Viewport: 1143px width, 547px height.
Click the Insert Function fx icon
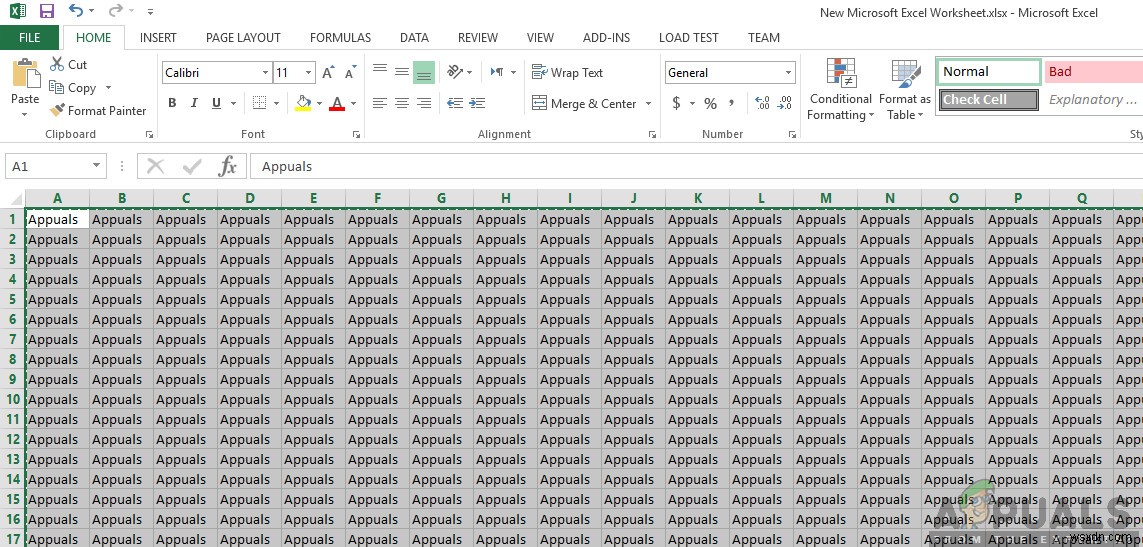point(227,166)
